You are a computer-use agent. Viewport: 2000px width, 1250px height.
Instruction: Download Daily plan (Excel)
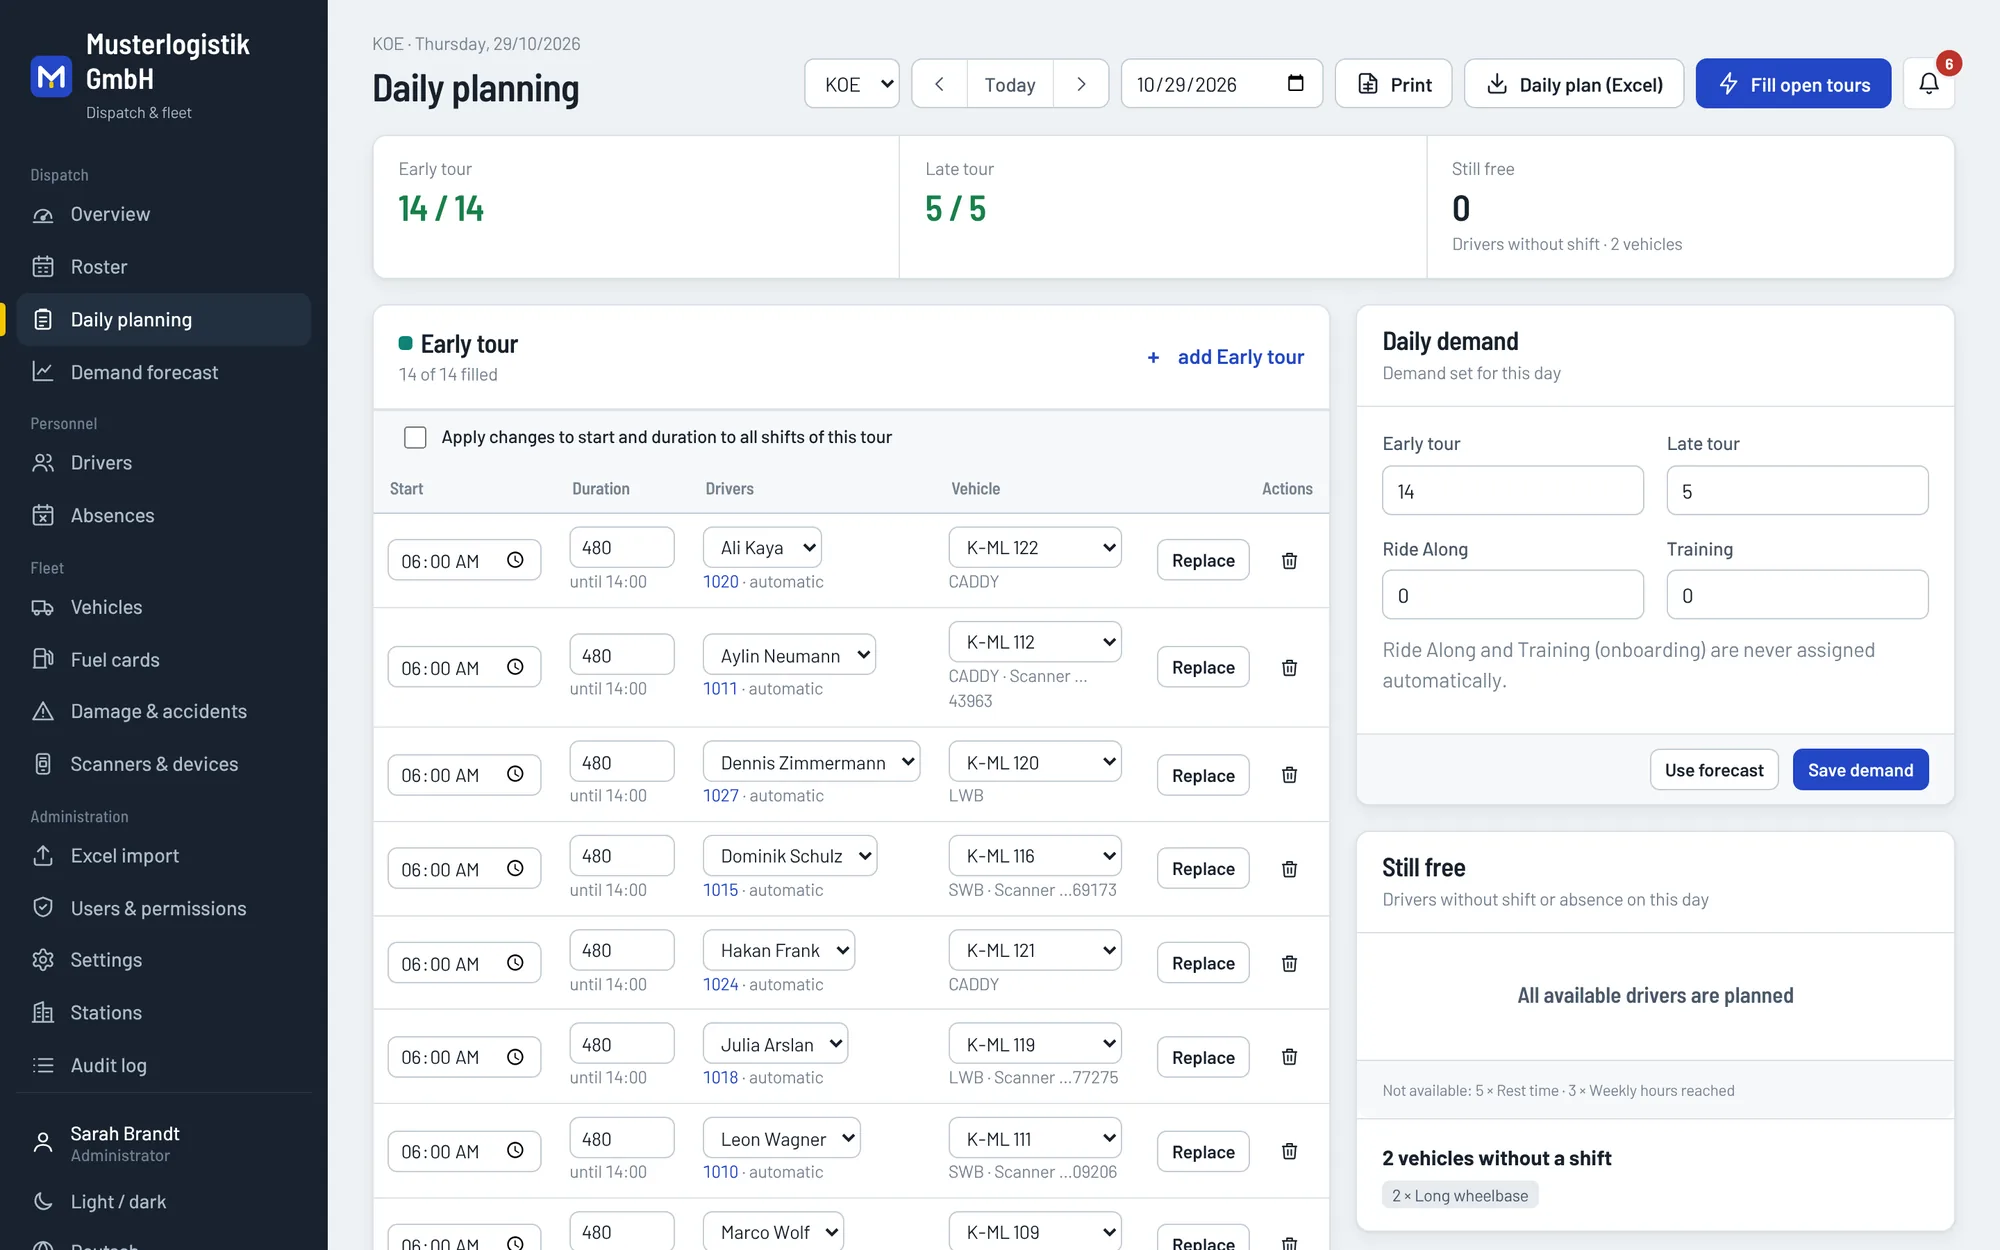(1574, 84)
